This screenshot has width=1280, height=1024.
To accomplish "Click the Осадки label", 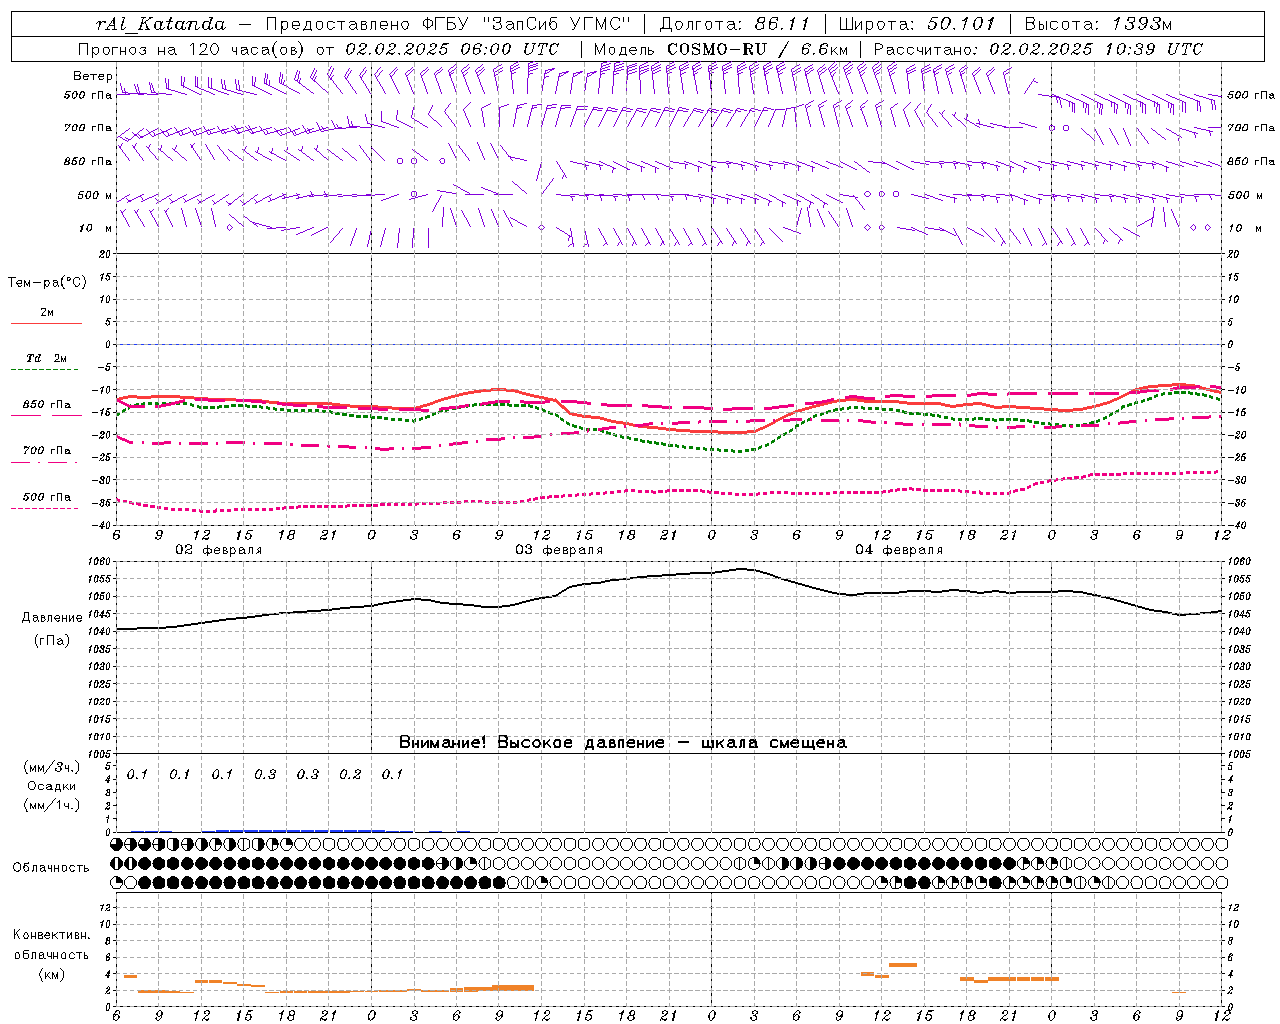I will coord(52,786).
